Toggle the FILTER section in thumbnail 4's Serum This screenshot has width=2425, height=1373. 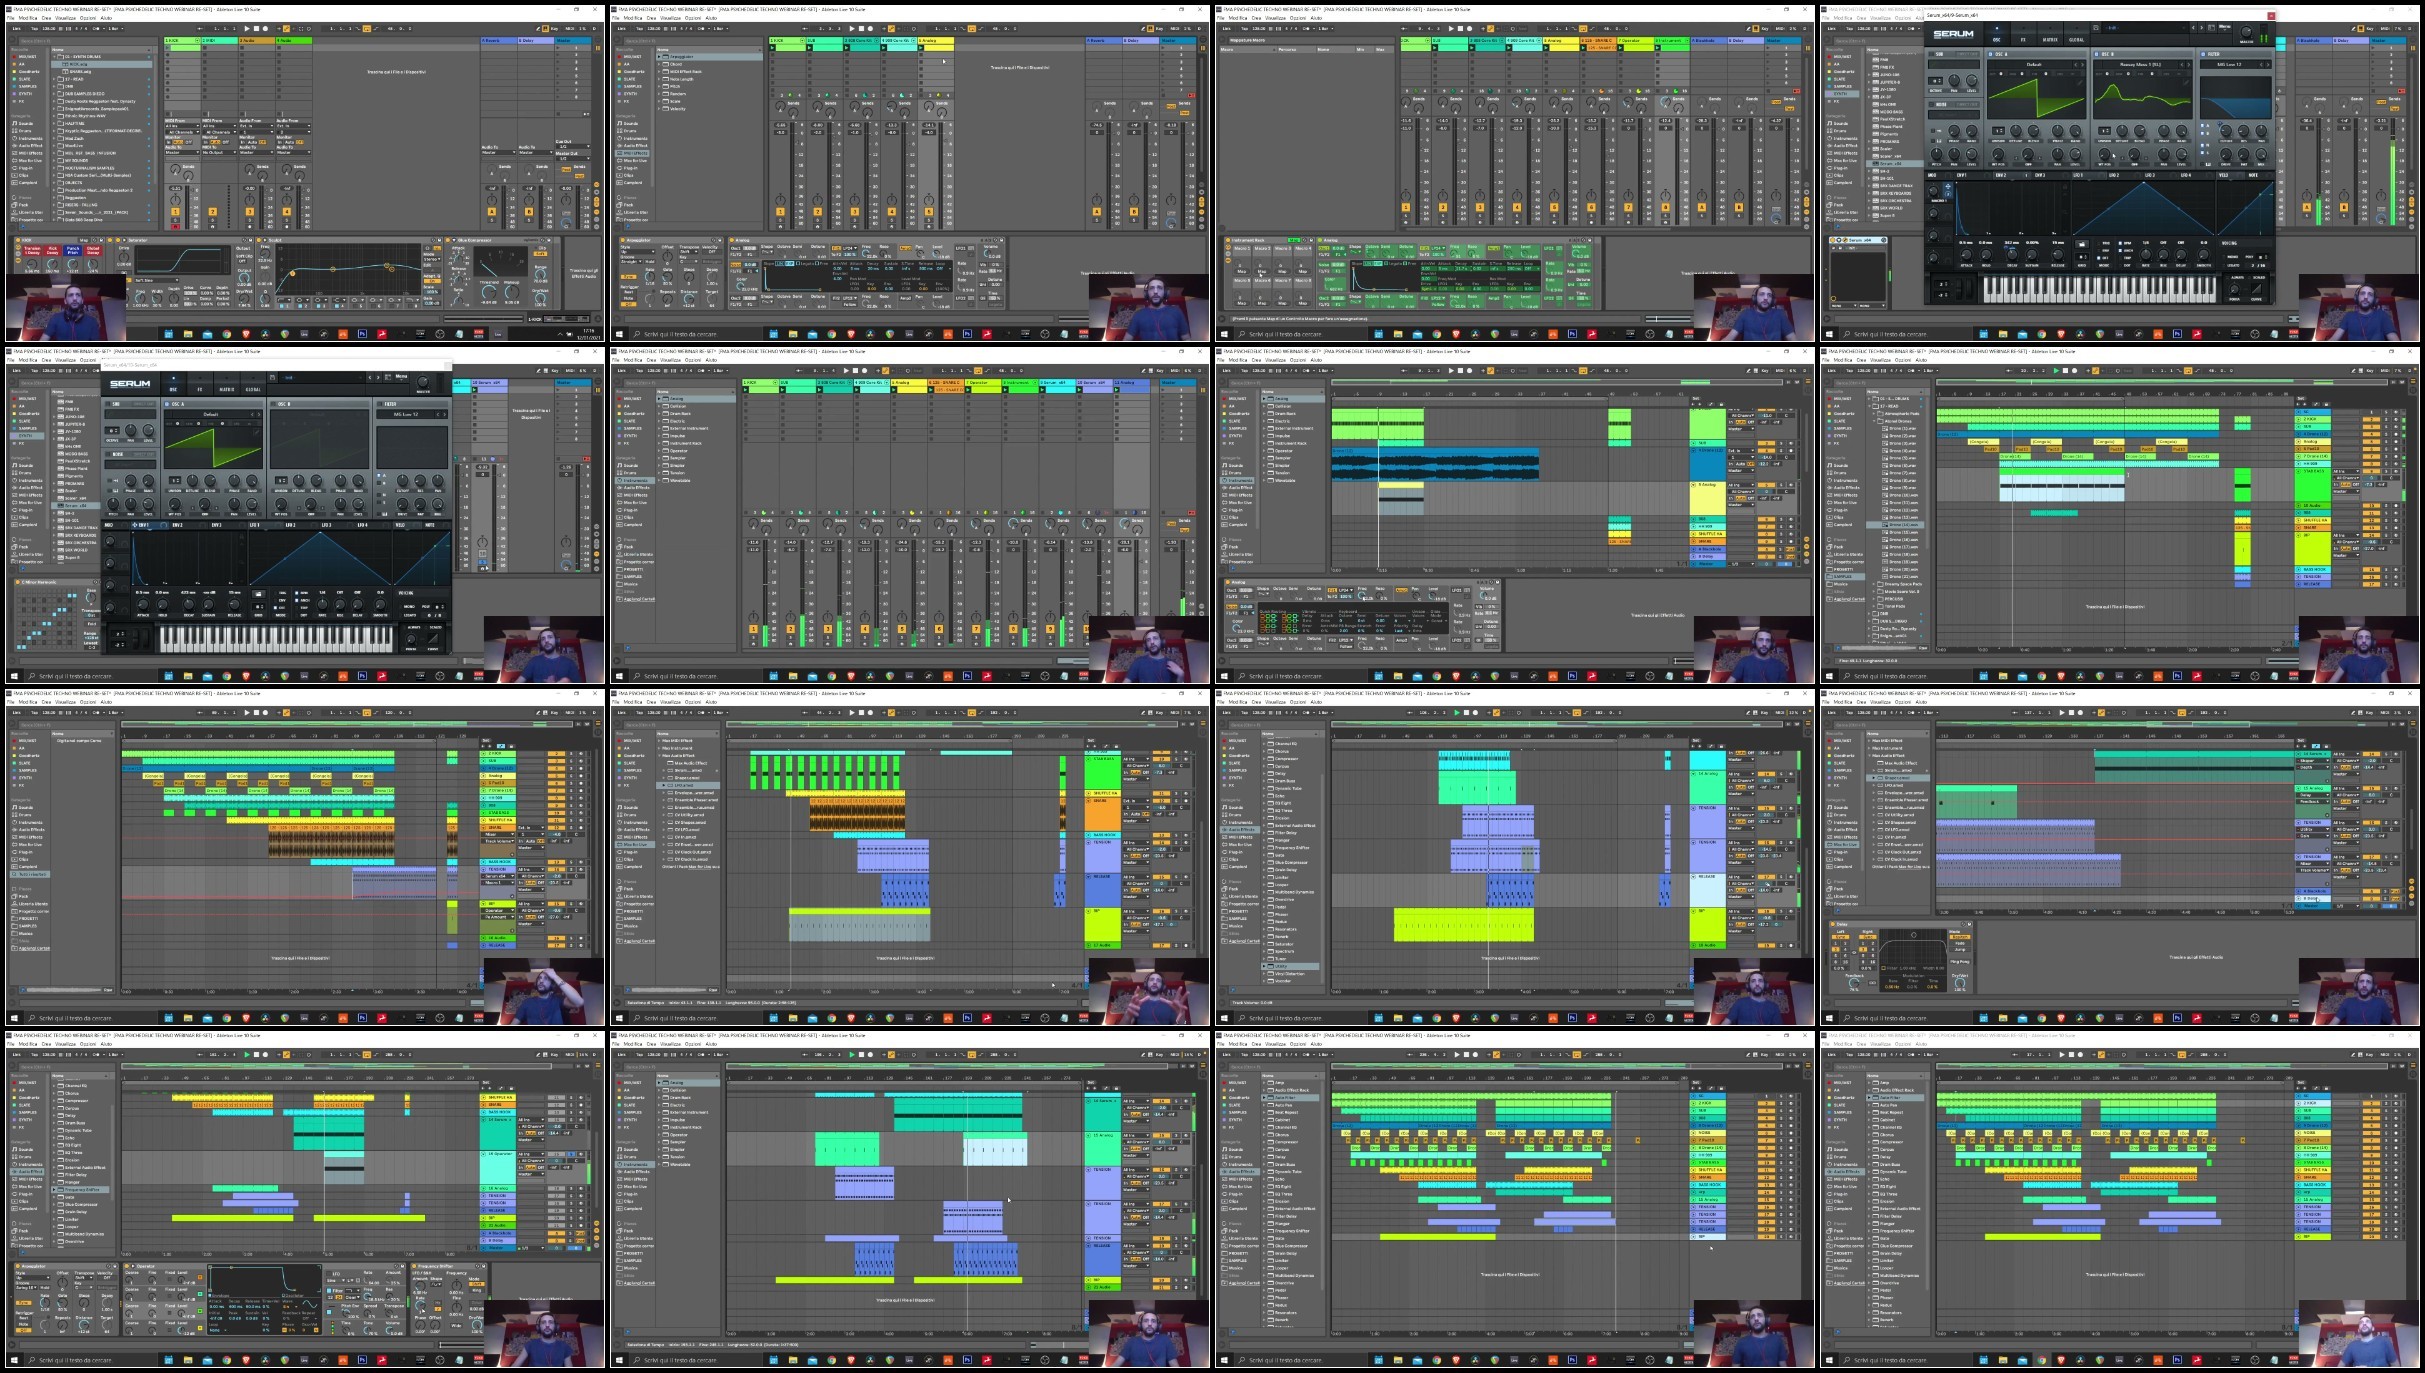click(2203, 54)
